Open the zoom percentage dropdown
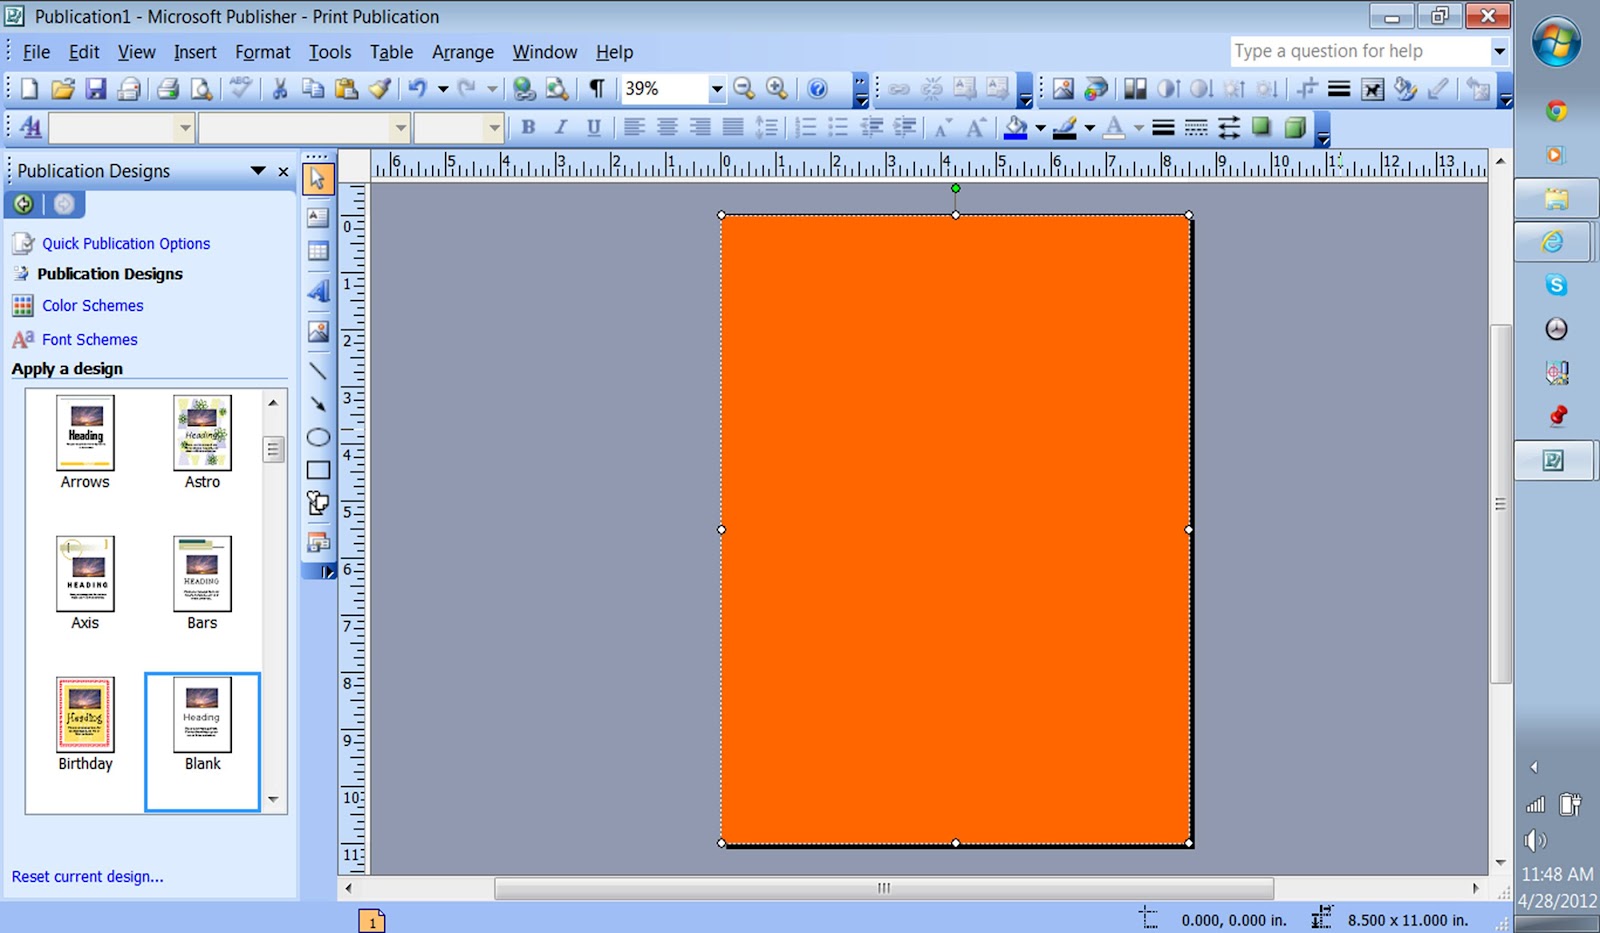 pyautogui.click(x=717, y=89)
